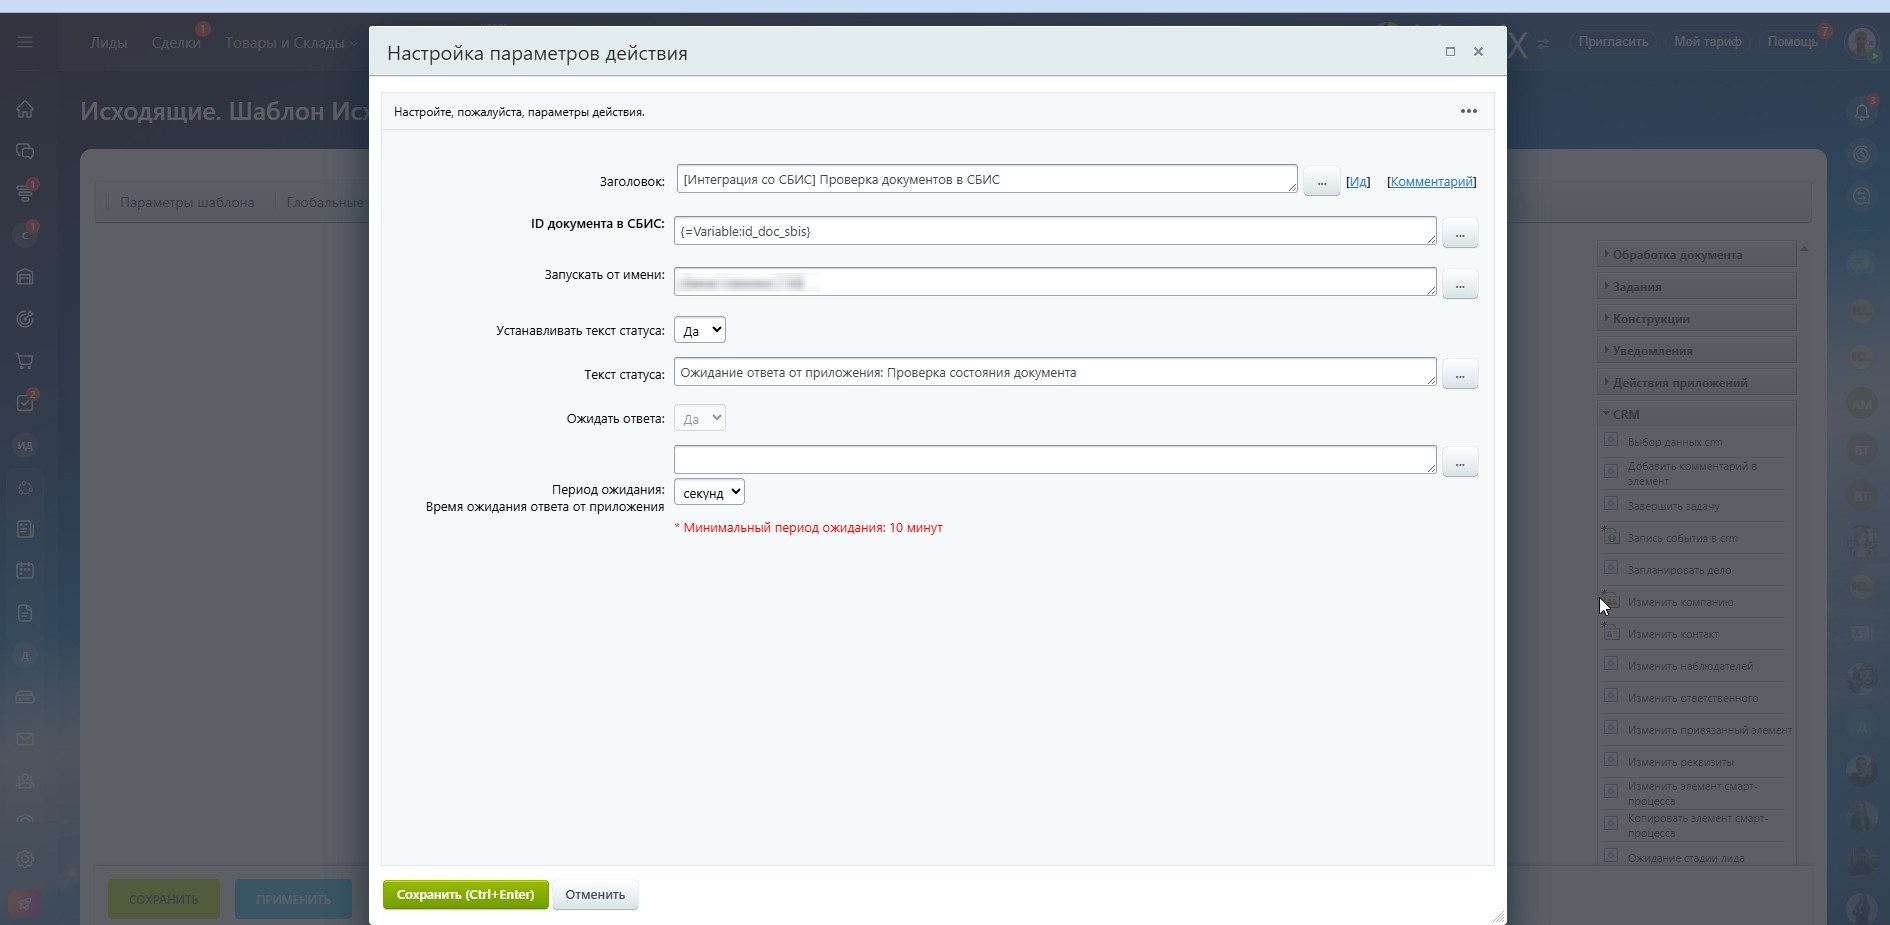Switch to the Параметры шаблона tab
Viewport: 1890px width, 925px height.
point(187,202)
